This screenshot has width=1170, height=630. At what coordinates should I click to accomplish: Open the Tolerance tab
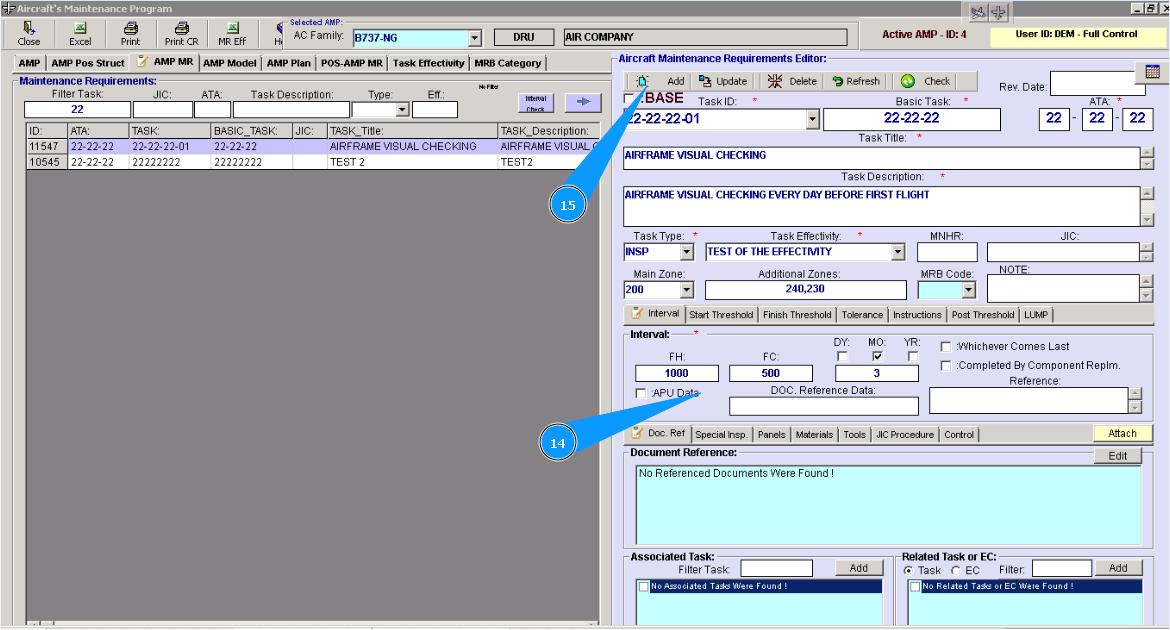coord(862,315)
